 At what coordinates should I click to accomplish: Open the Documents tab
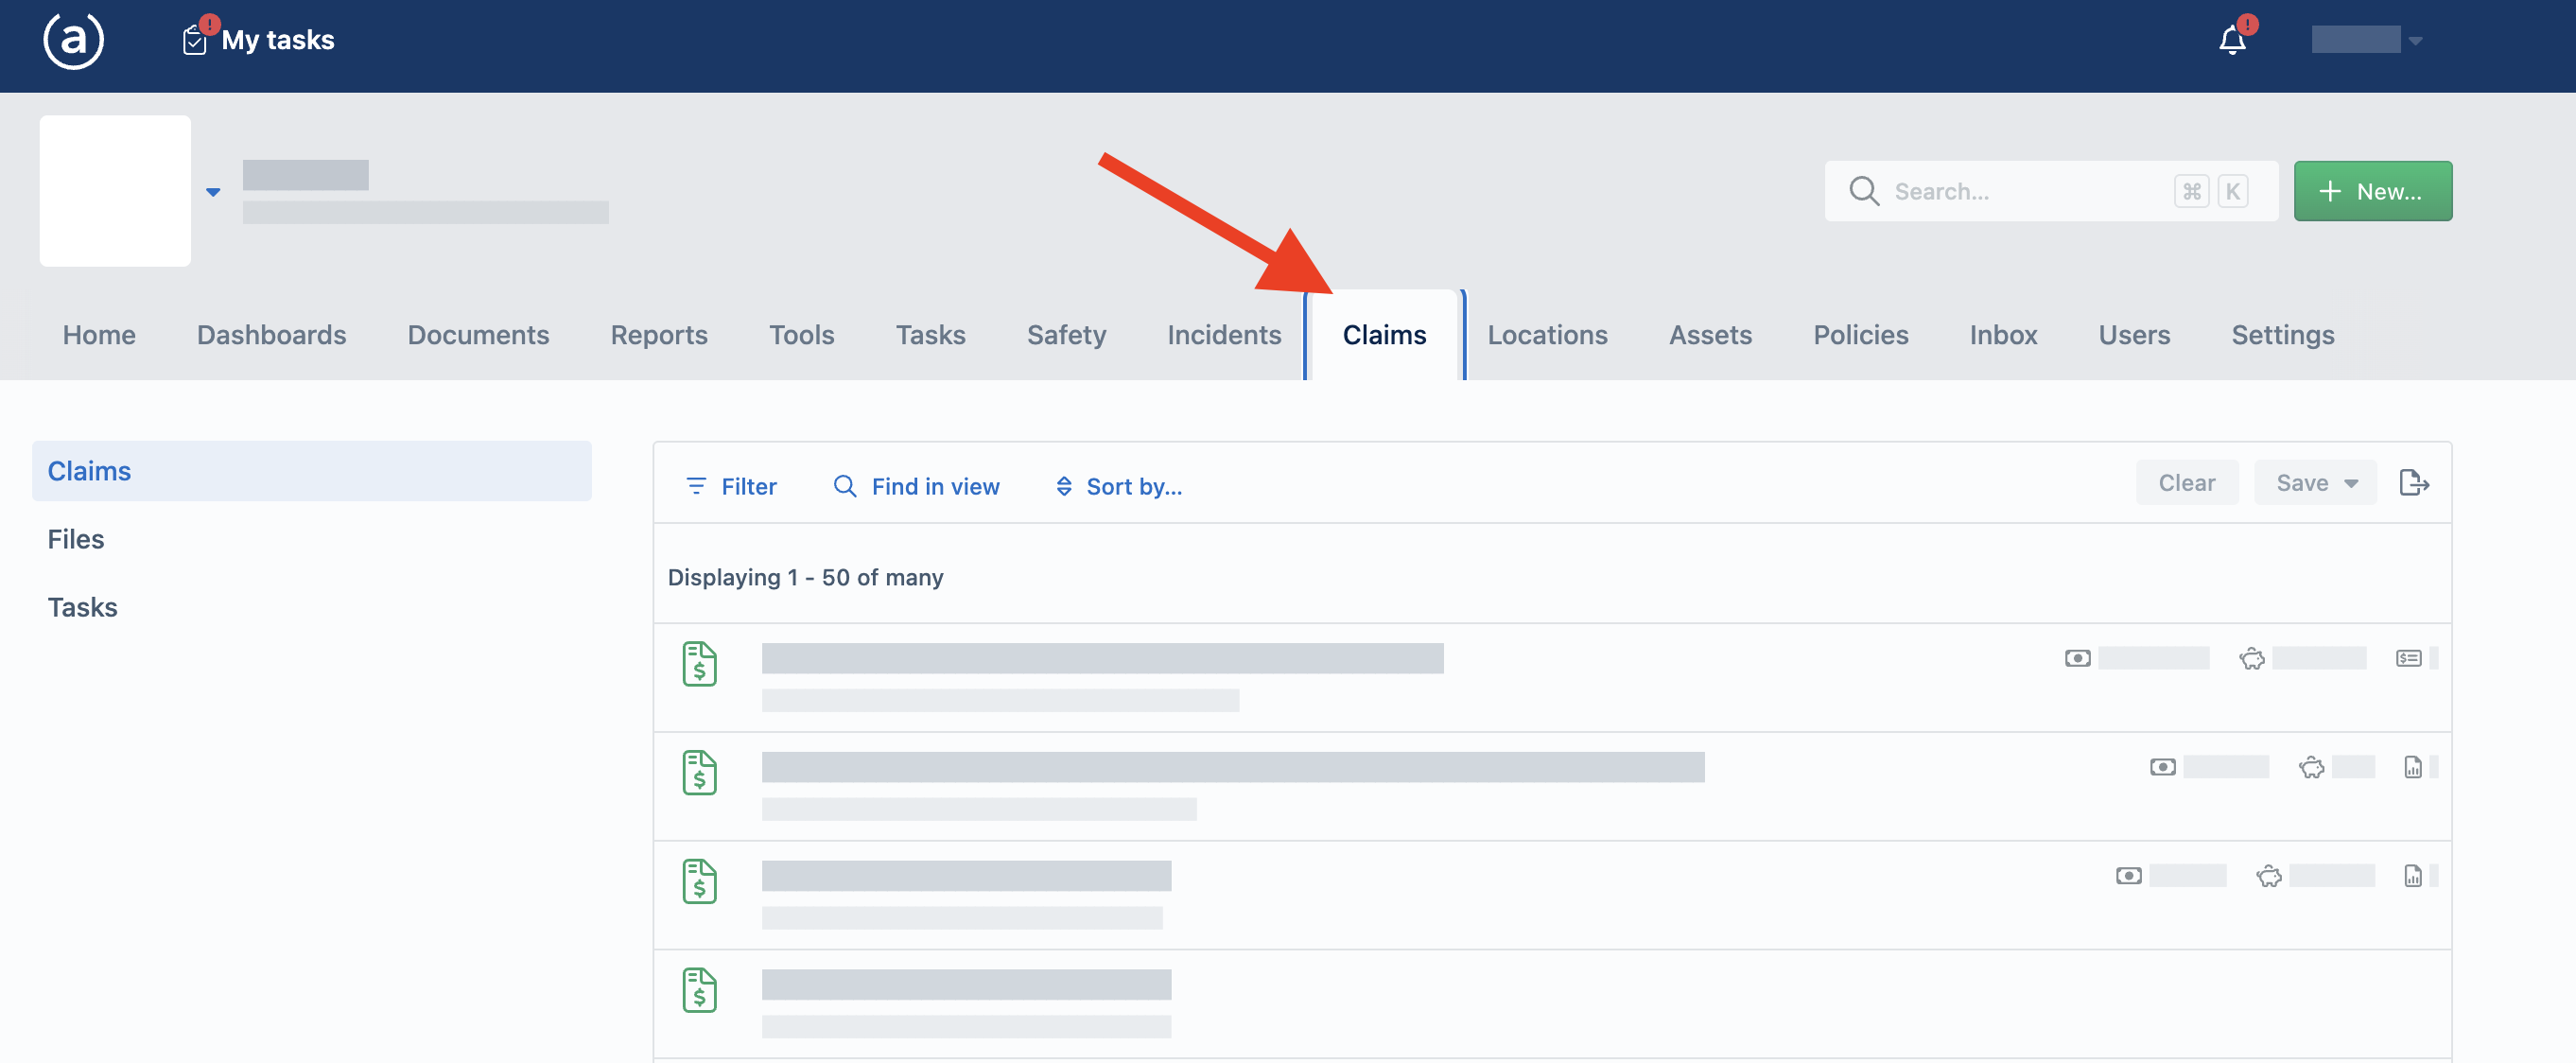(x=478, y=335)
